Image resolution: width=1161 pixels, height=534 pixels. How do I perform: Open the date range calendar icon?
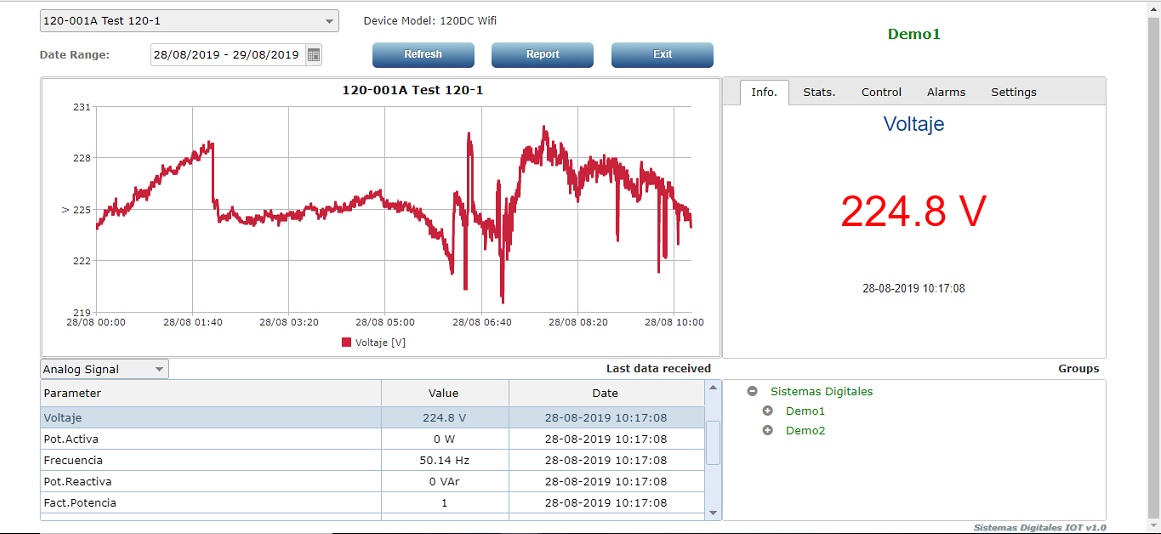(314, 55)
